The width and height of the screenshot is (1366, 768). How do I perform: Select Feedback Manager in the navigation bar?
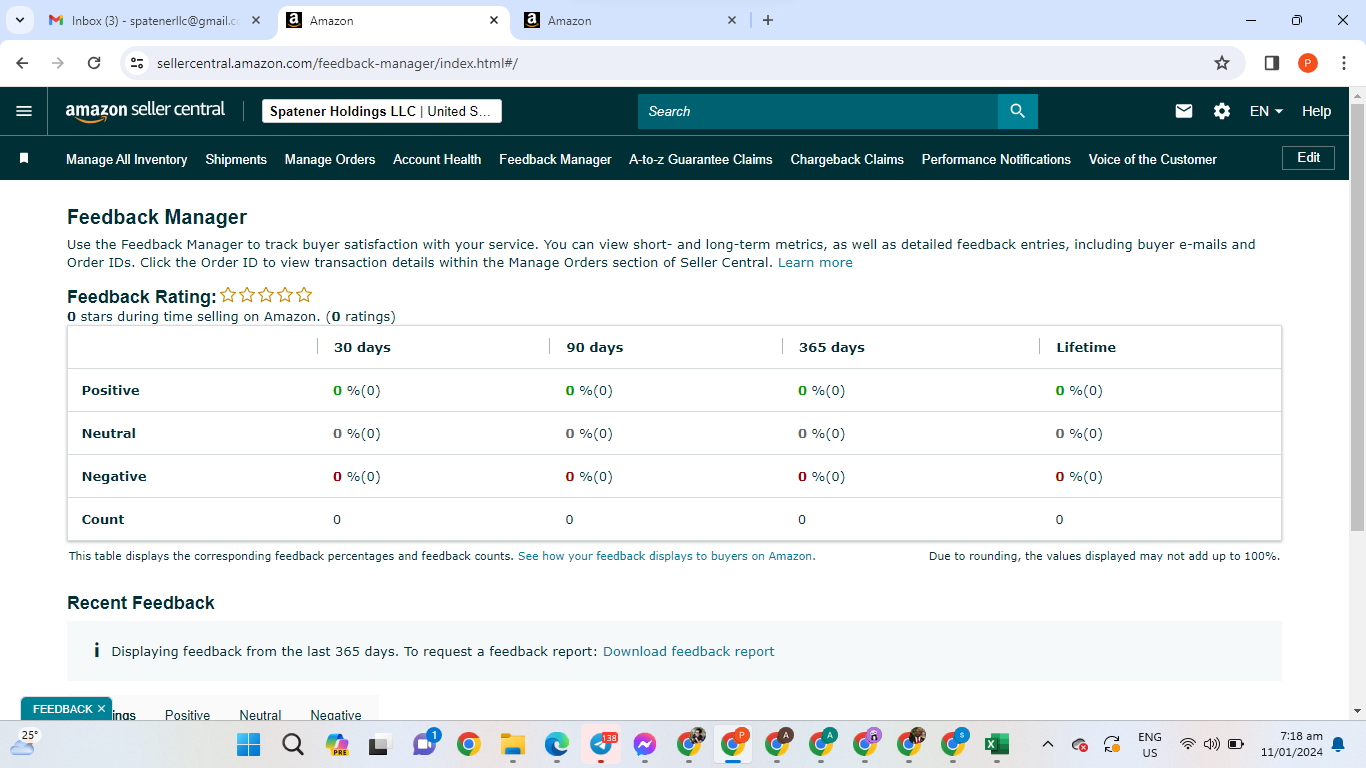pyautogui.click(x=555, y=159)
